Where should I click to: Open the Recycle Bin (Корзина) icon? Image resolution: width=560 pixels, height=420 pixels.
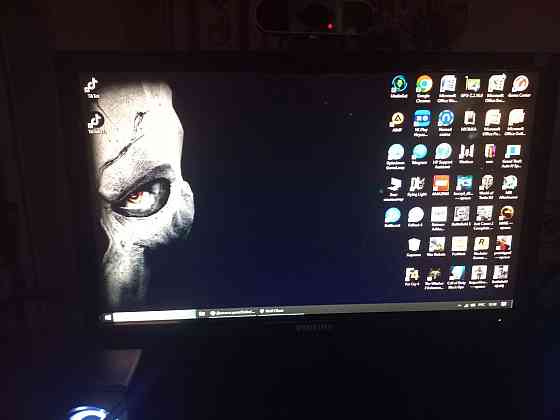[414, 246]
